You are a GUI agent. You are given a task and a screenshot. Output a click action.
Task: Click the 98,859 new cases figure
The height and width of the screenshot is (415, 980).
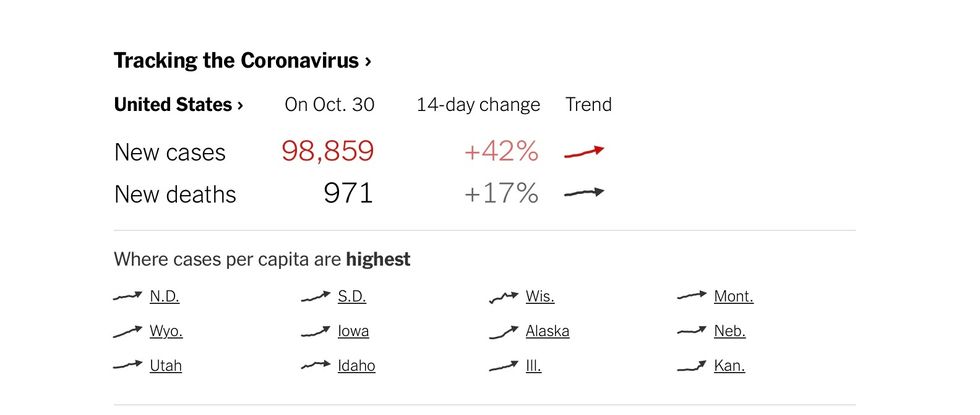(328, 151)
